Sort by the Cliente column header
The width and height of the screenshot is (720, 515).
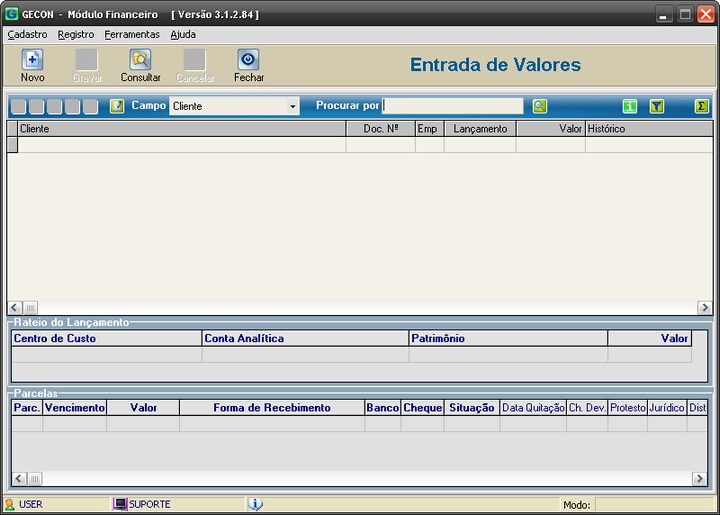point(182,129)
